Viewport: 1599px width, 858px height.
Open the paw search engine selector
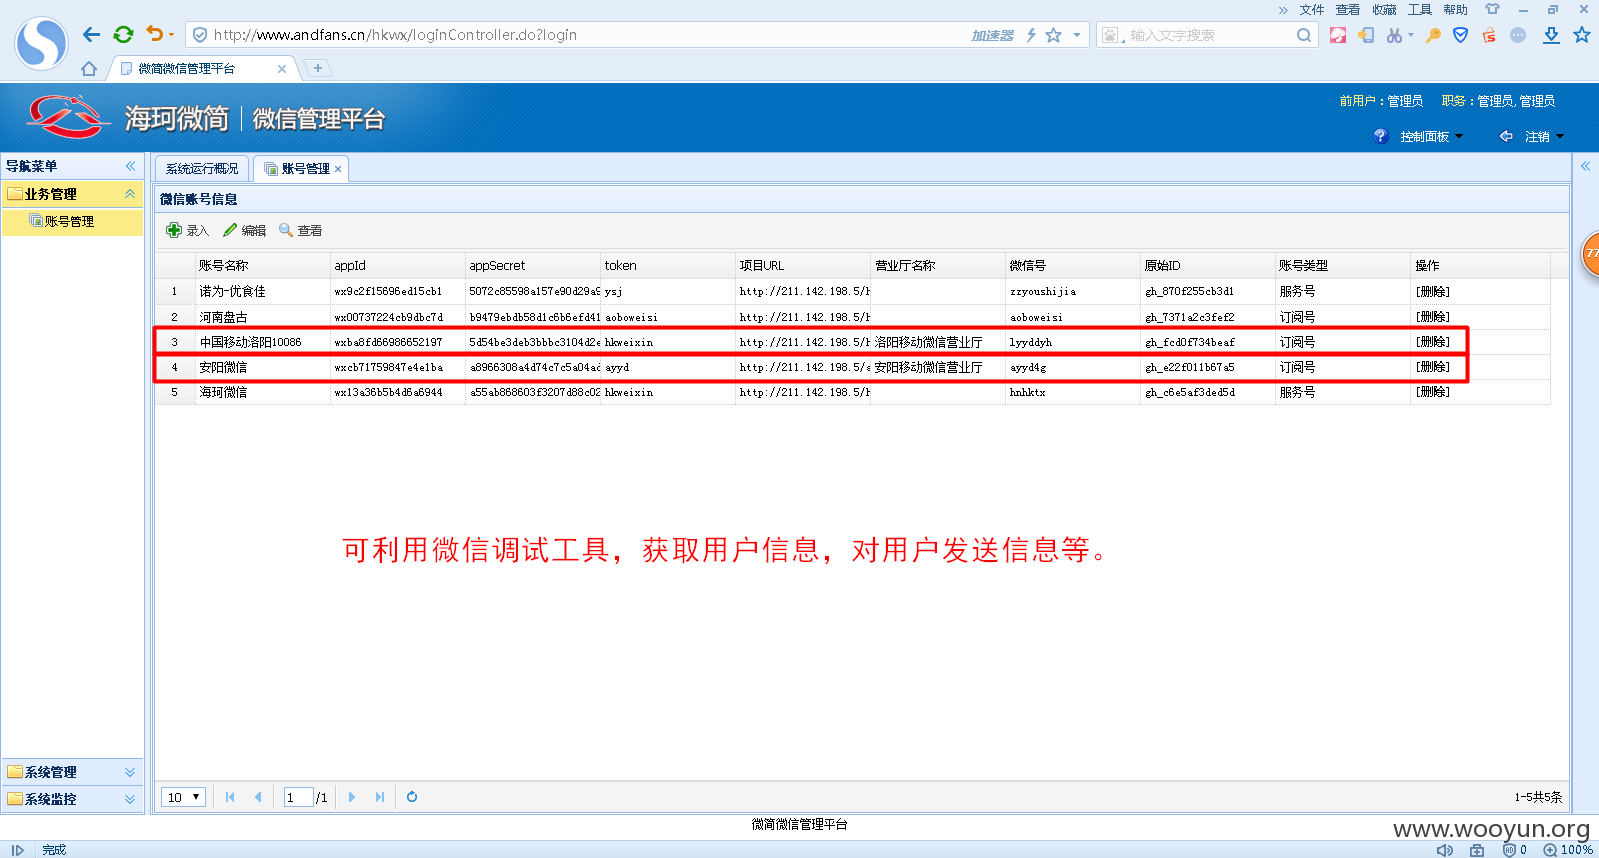pyautogui.click(x=1110, y=35)
